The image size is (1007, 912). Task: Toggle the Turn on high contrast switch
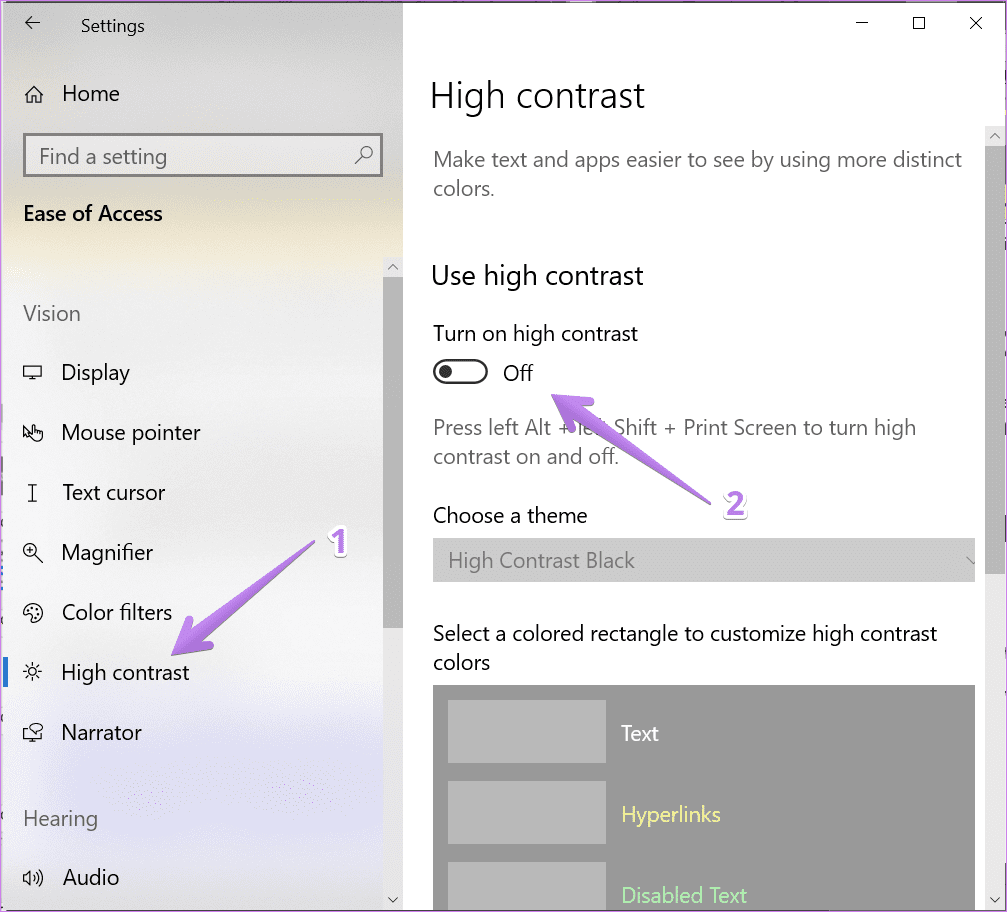[460, 372]
